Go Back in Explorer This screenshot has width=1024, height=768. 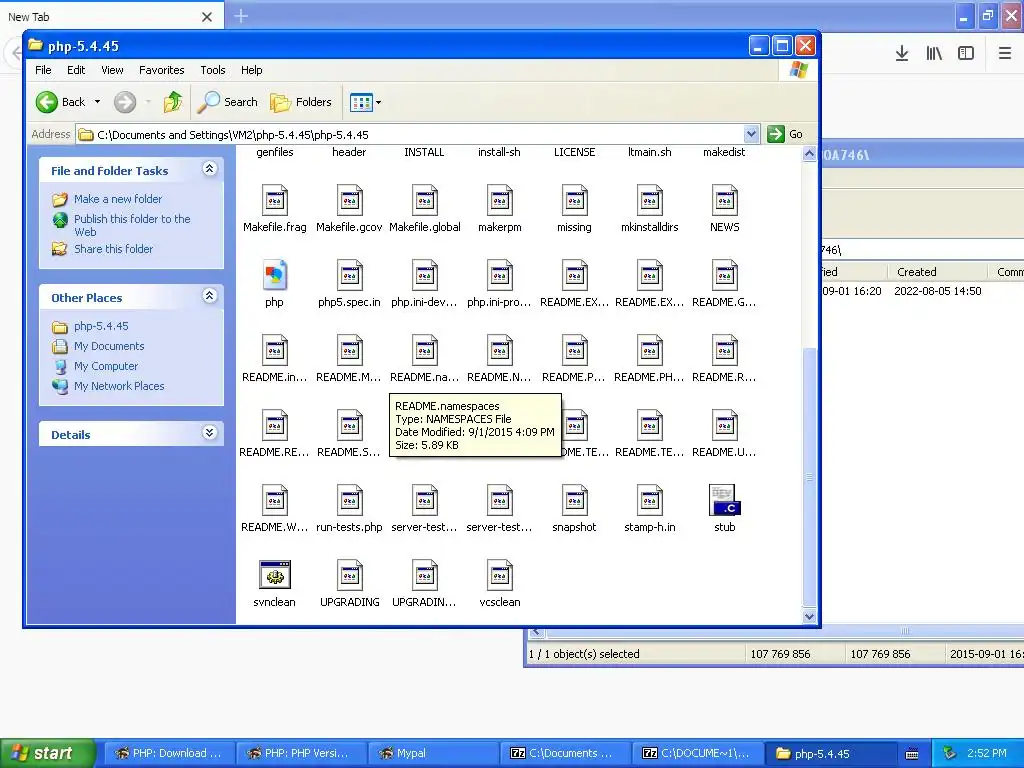pos(61,102)
